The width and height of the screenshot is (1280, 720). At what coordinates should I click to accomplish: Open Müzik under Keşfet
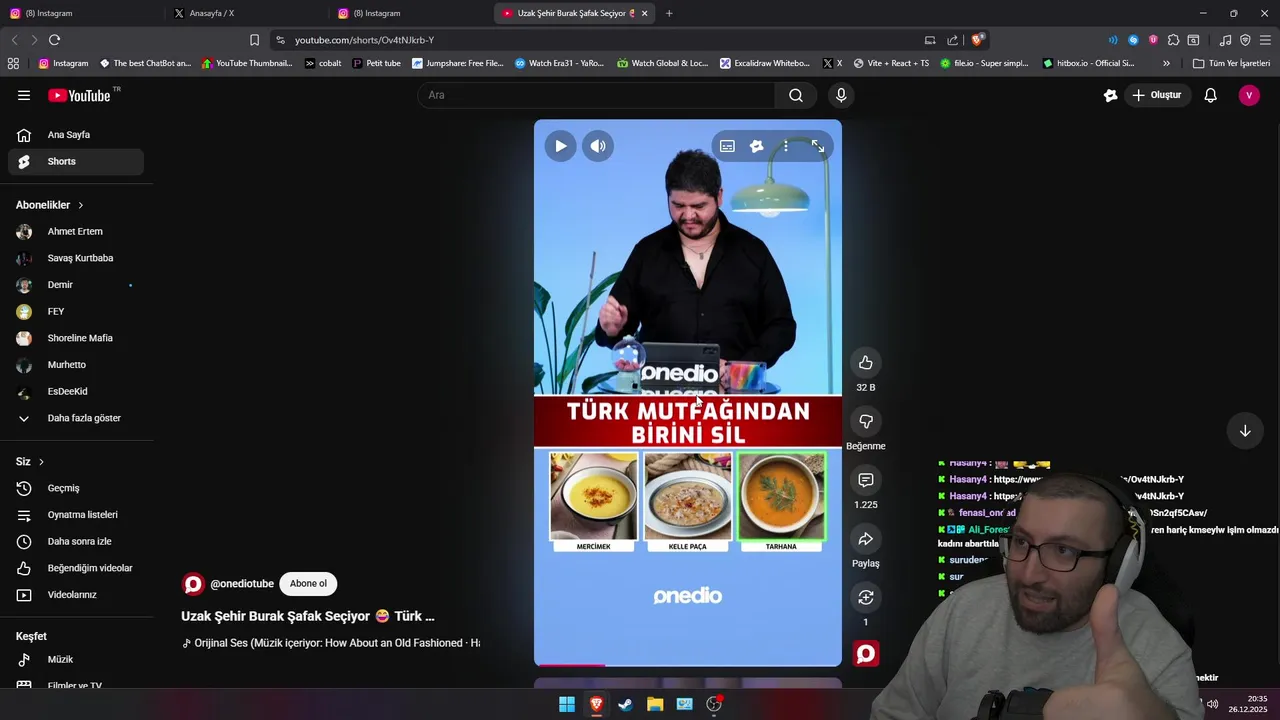pos(76,659)
